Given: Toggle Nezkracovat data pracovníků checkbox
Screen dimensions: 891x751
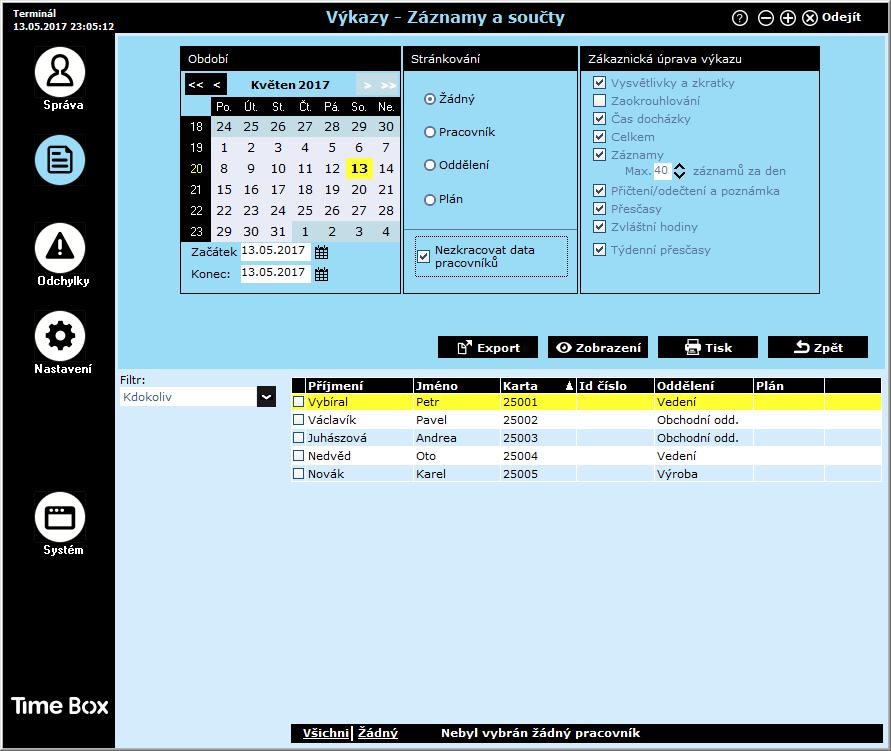Looking at the screenshot, I should (424, 256).
